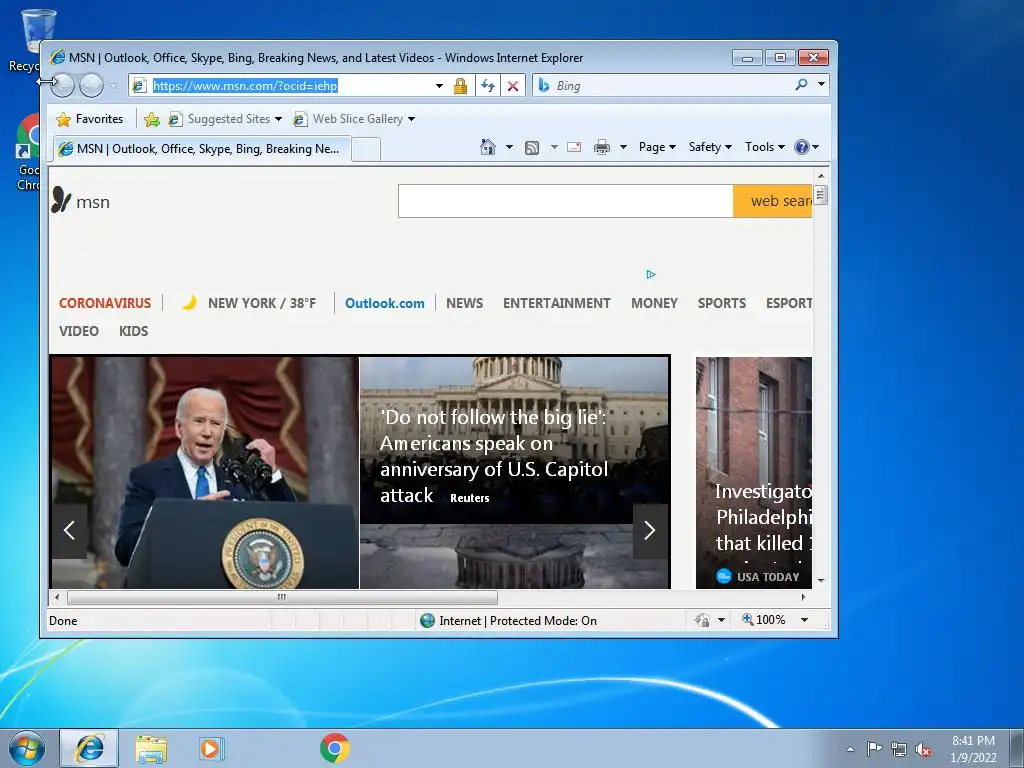
Task: Click the zoom magnifier icon in status bar
Action: 748,619
